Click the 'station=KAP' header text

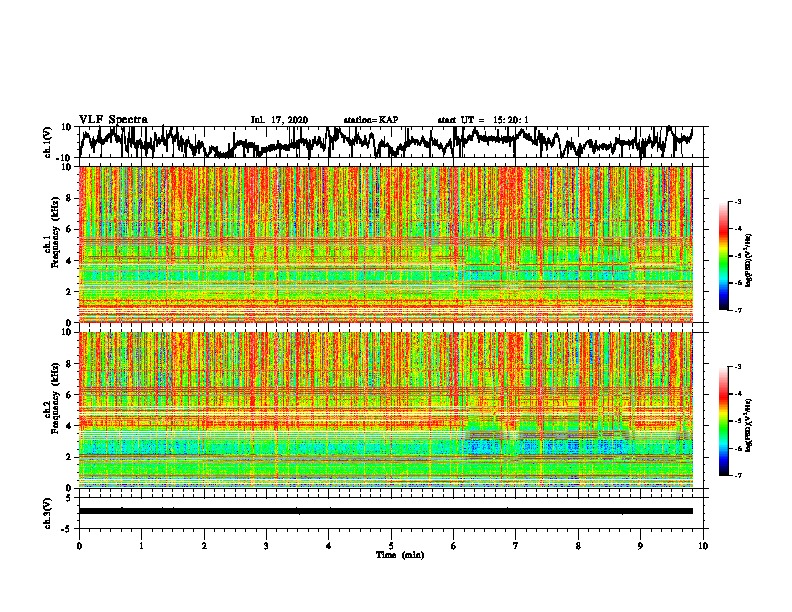point(371,120)
